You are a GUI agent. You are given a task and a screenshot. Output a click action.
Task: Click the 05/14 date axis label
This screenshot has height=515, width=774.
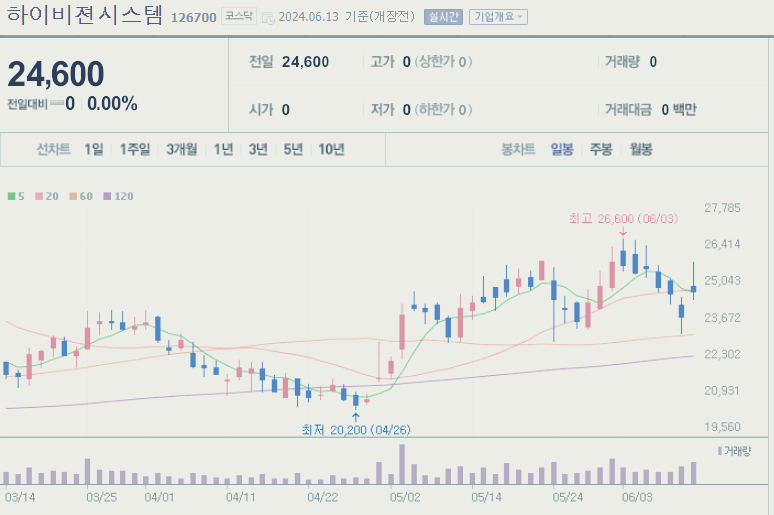[486, 497]
